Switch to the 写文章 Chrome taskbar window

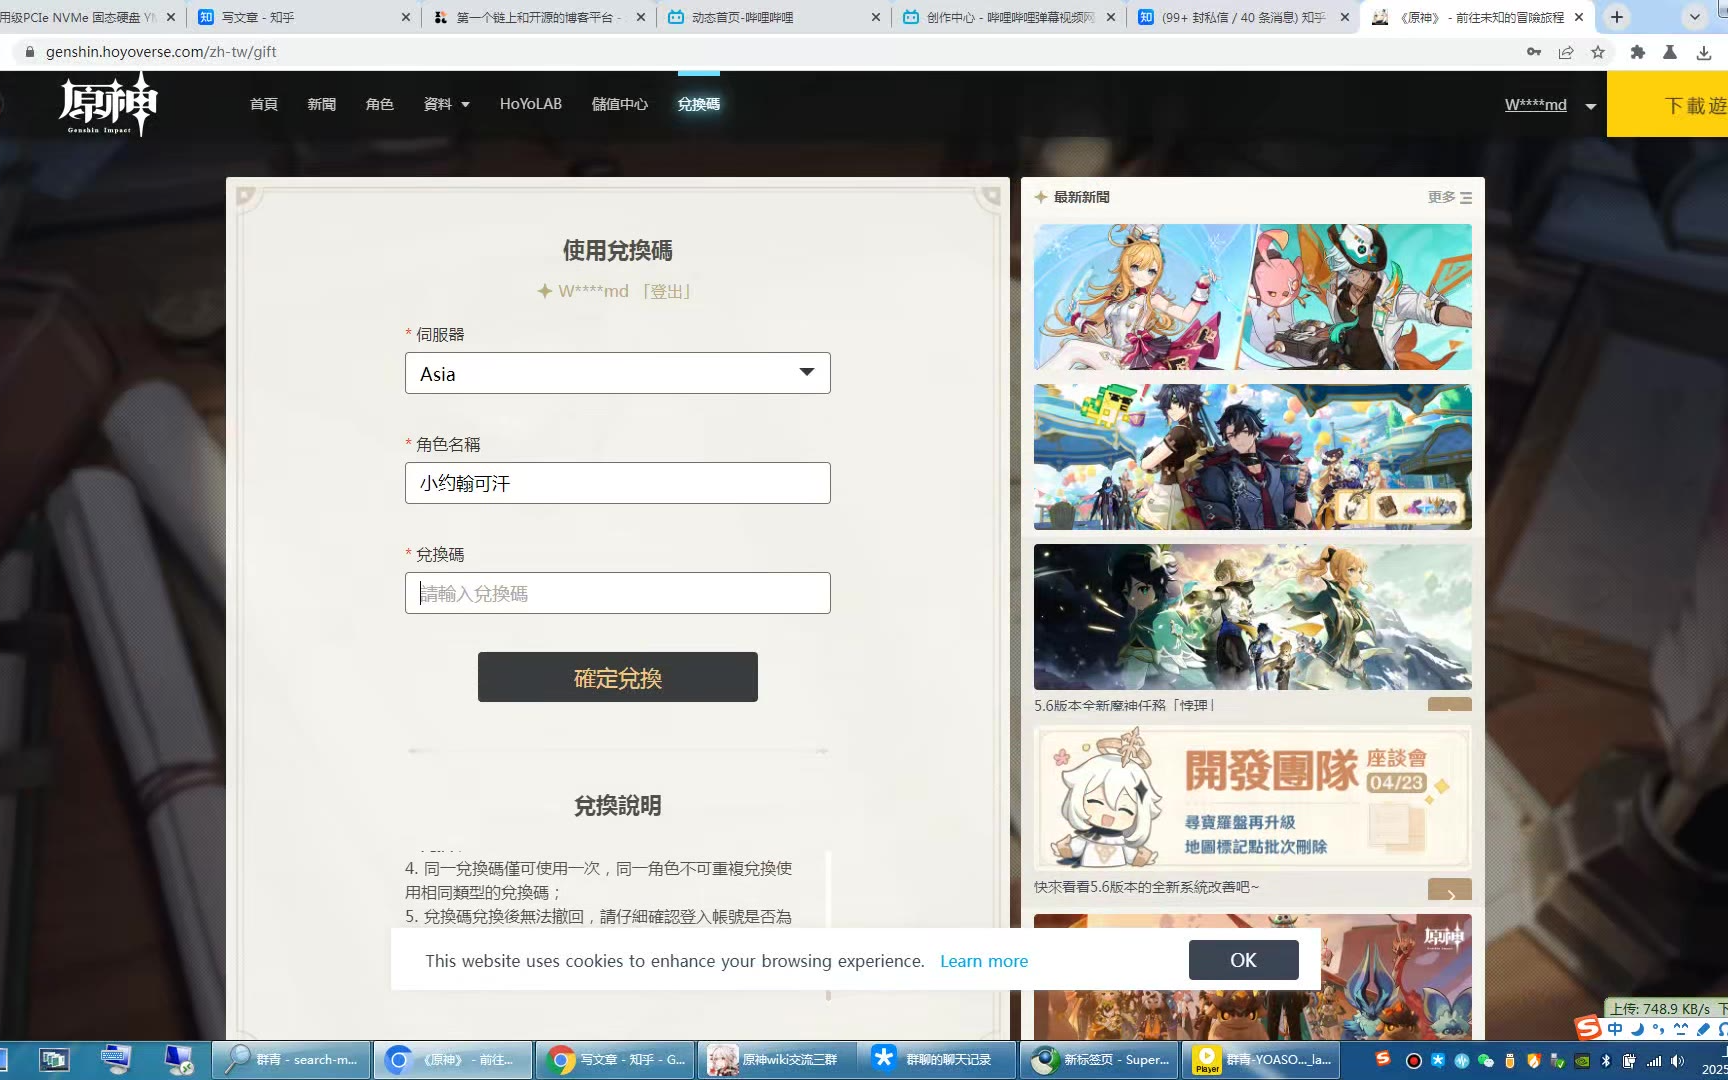[615, 1059]
